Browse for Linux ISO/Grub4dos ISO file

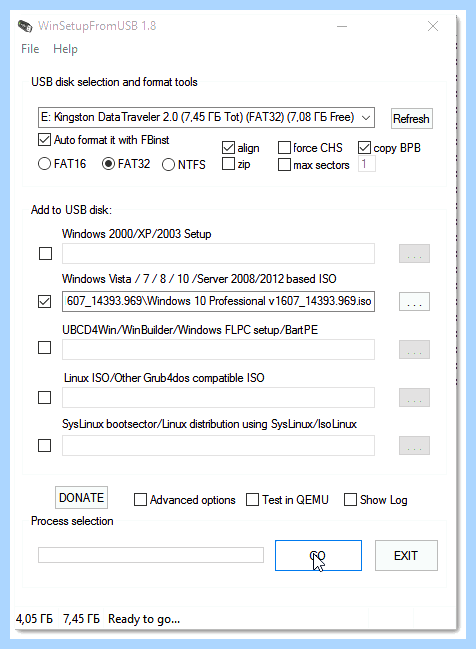pos(414,397)
